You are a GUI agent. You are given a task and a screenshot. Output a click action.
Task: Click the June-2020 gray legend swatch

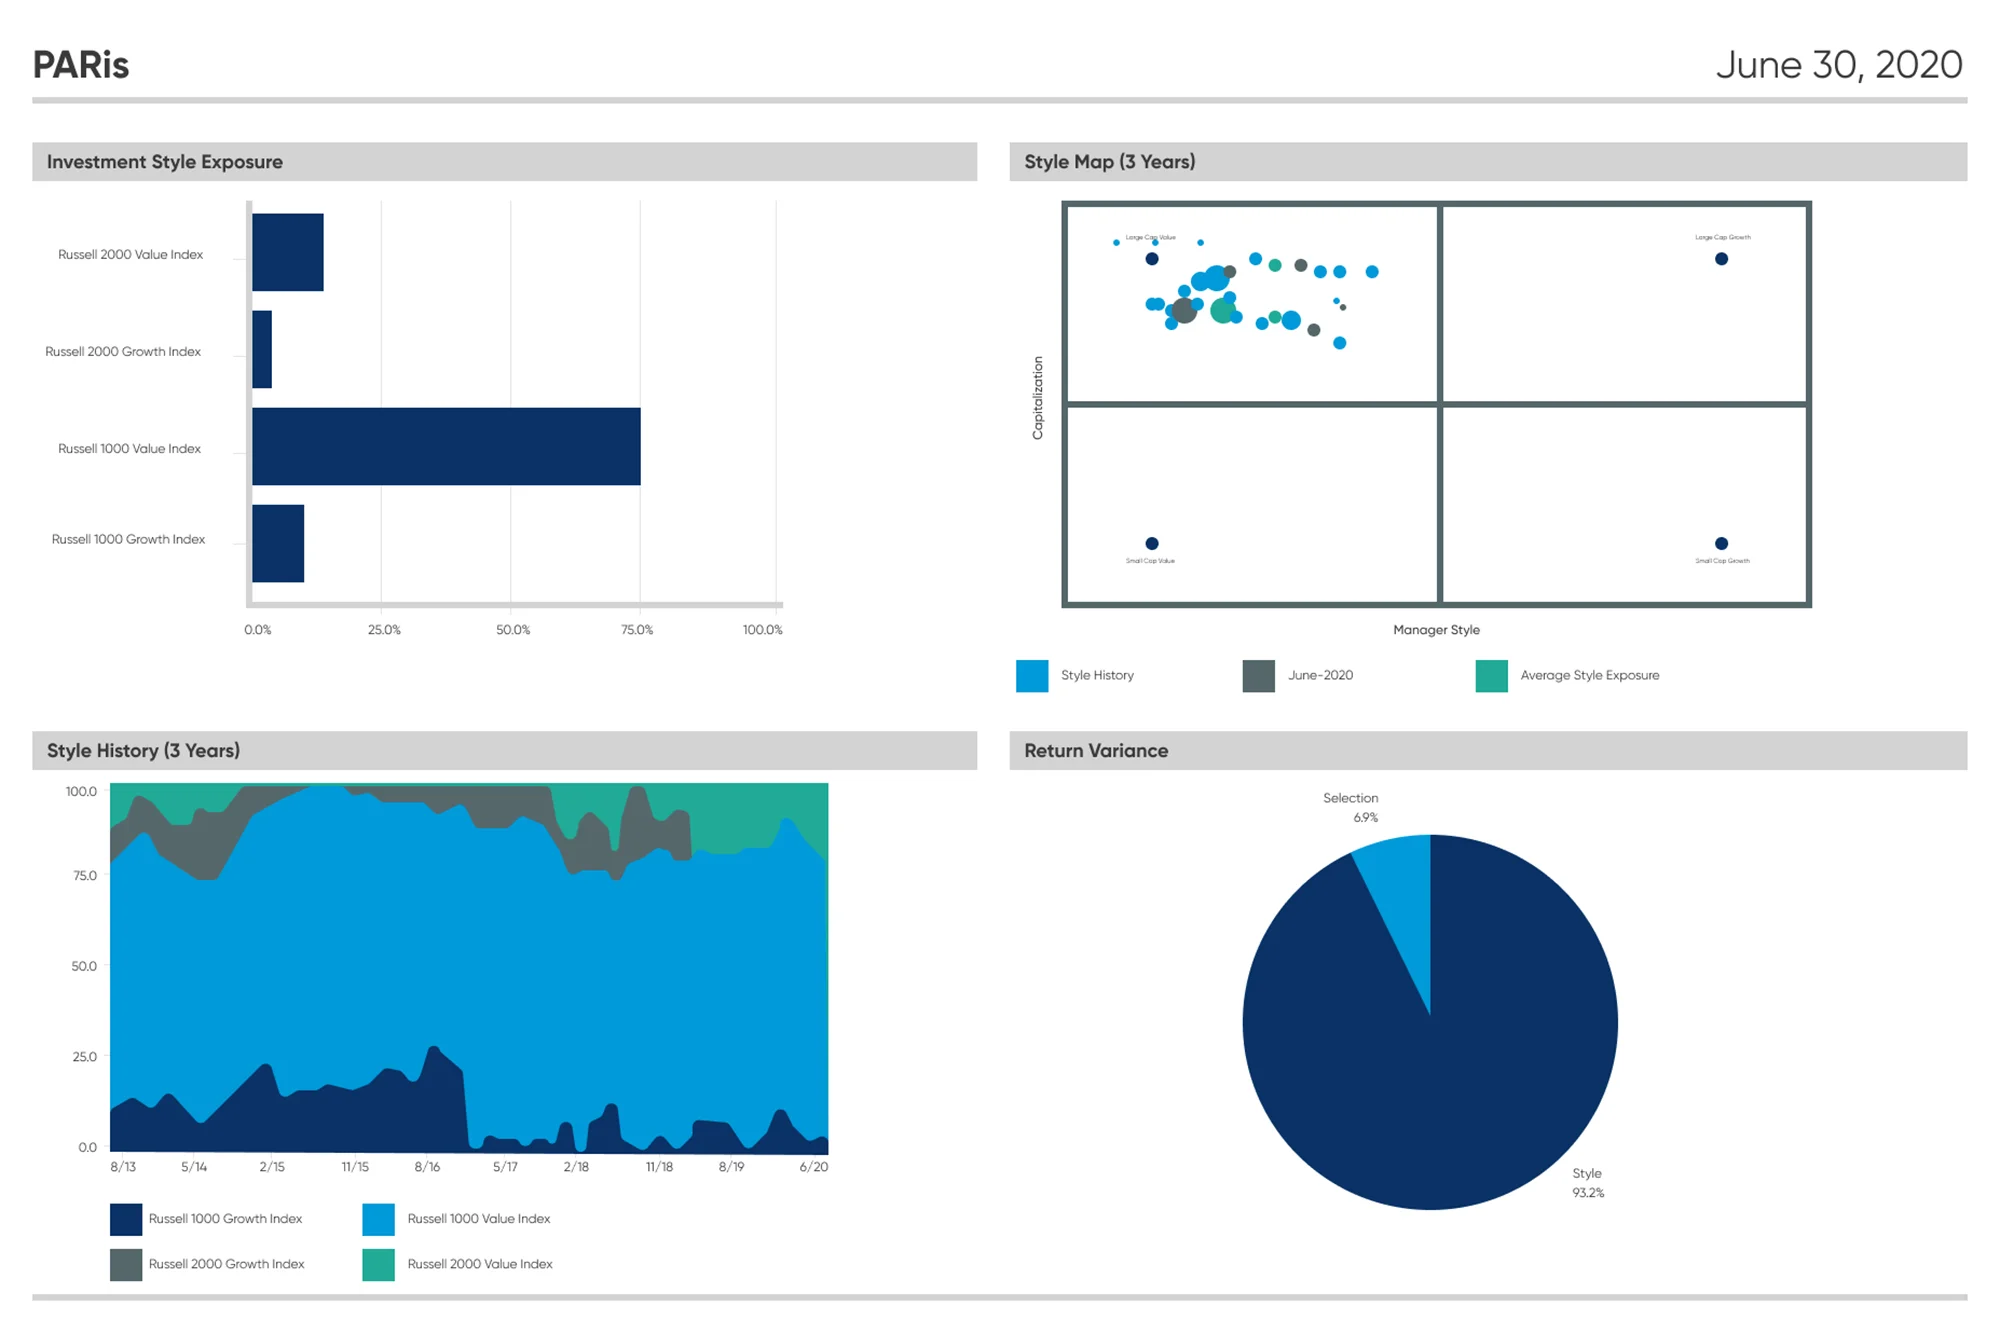[1258, 676]
